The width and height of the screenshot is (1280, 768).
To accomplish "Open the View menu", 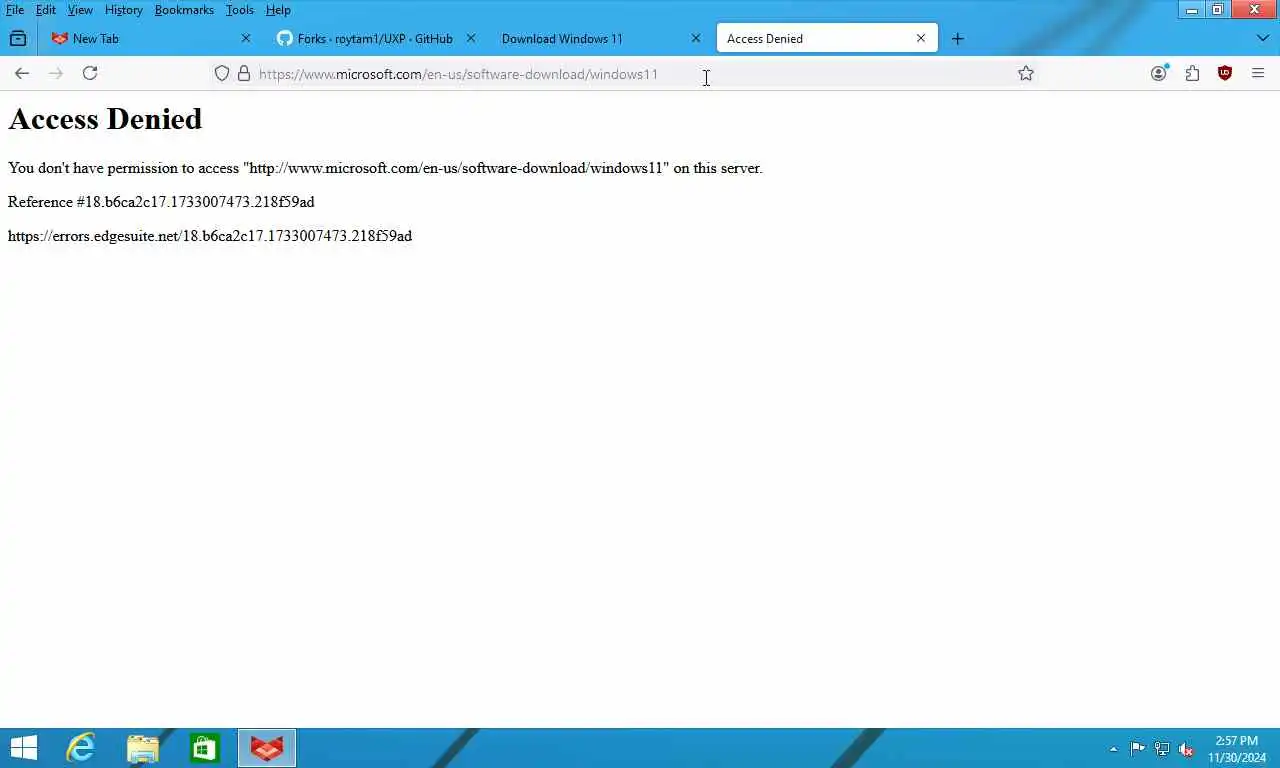I will pyautogui.click(x=80, y=10).
